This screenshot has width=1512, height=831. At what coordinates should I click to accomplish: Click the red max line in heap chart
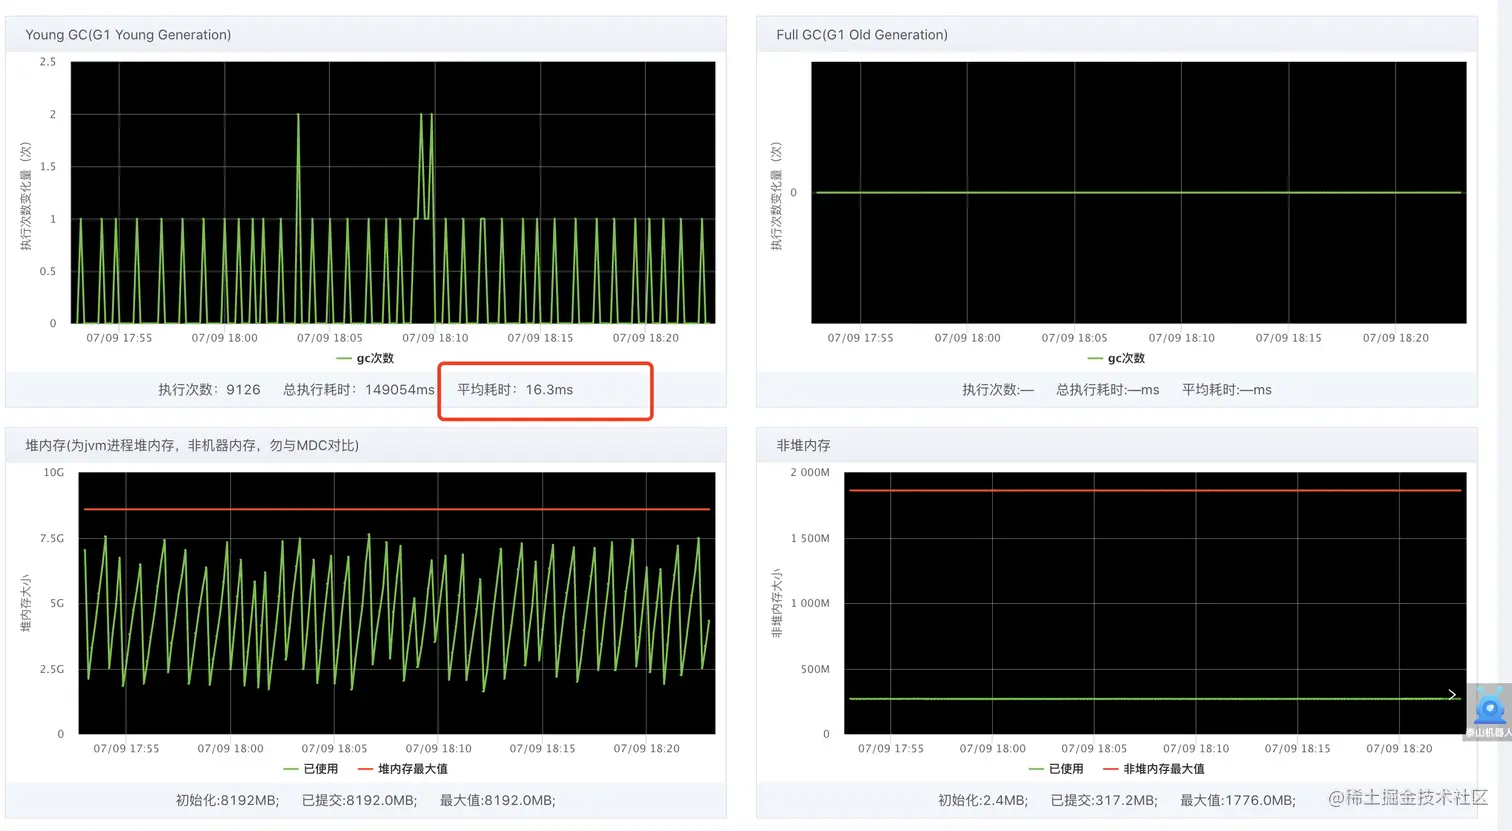[397, 509]
